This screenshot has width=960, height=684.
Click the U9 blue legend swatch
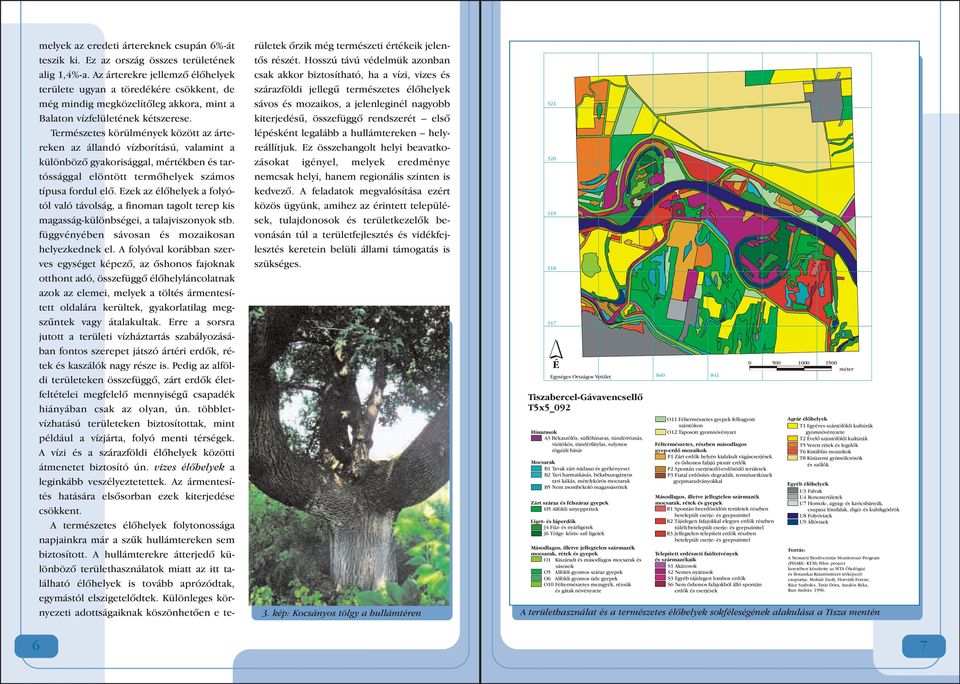point(792,522)
